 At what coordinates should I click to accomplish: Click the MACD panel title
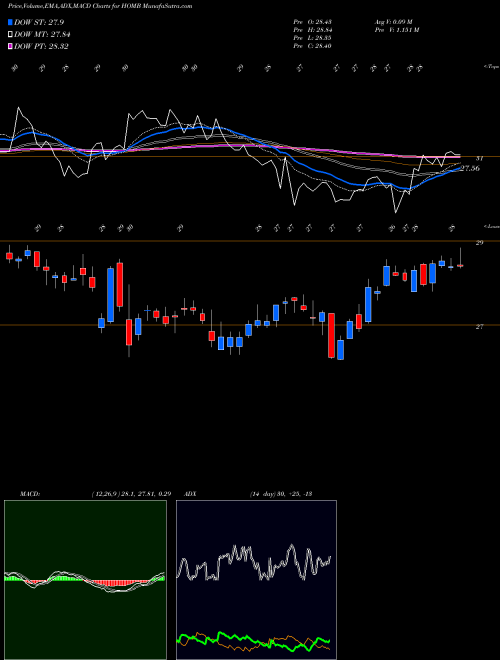coord(29,494)
